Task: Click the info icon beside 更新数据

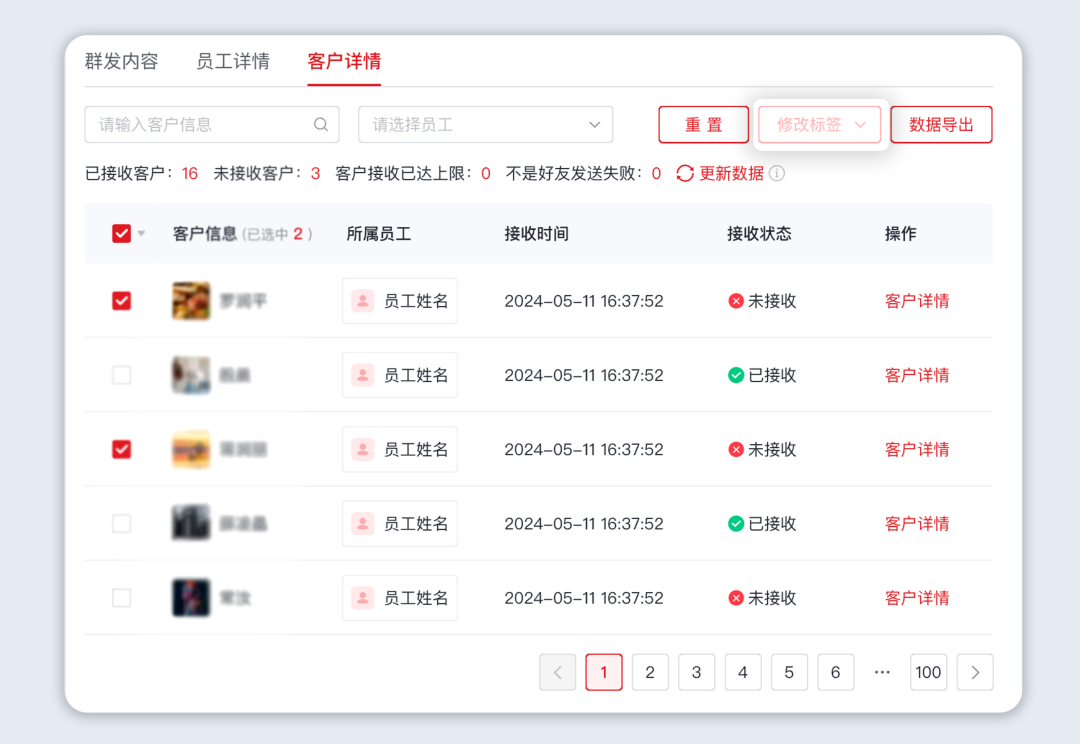Action: click(777, 173)
